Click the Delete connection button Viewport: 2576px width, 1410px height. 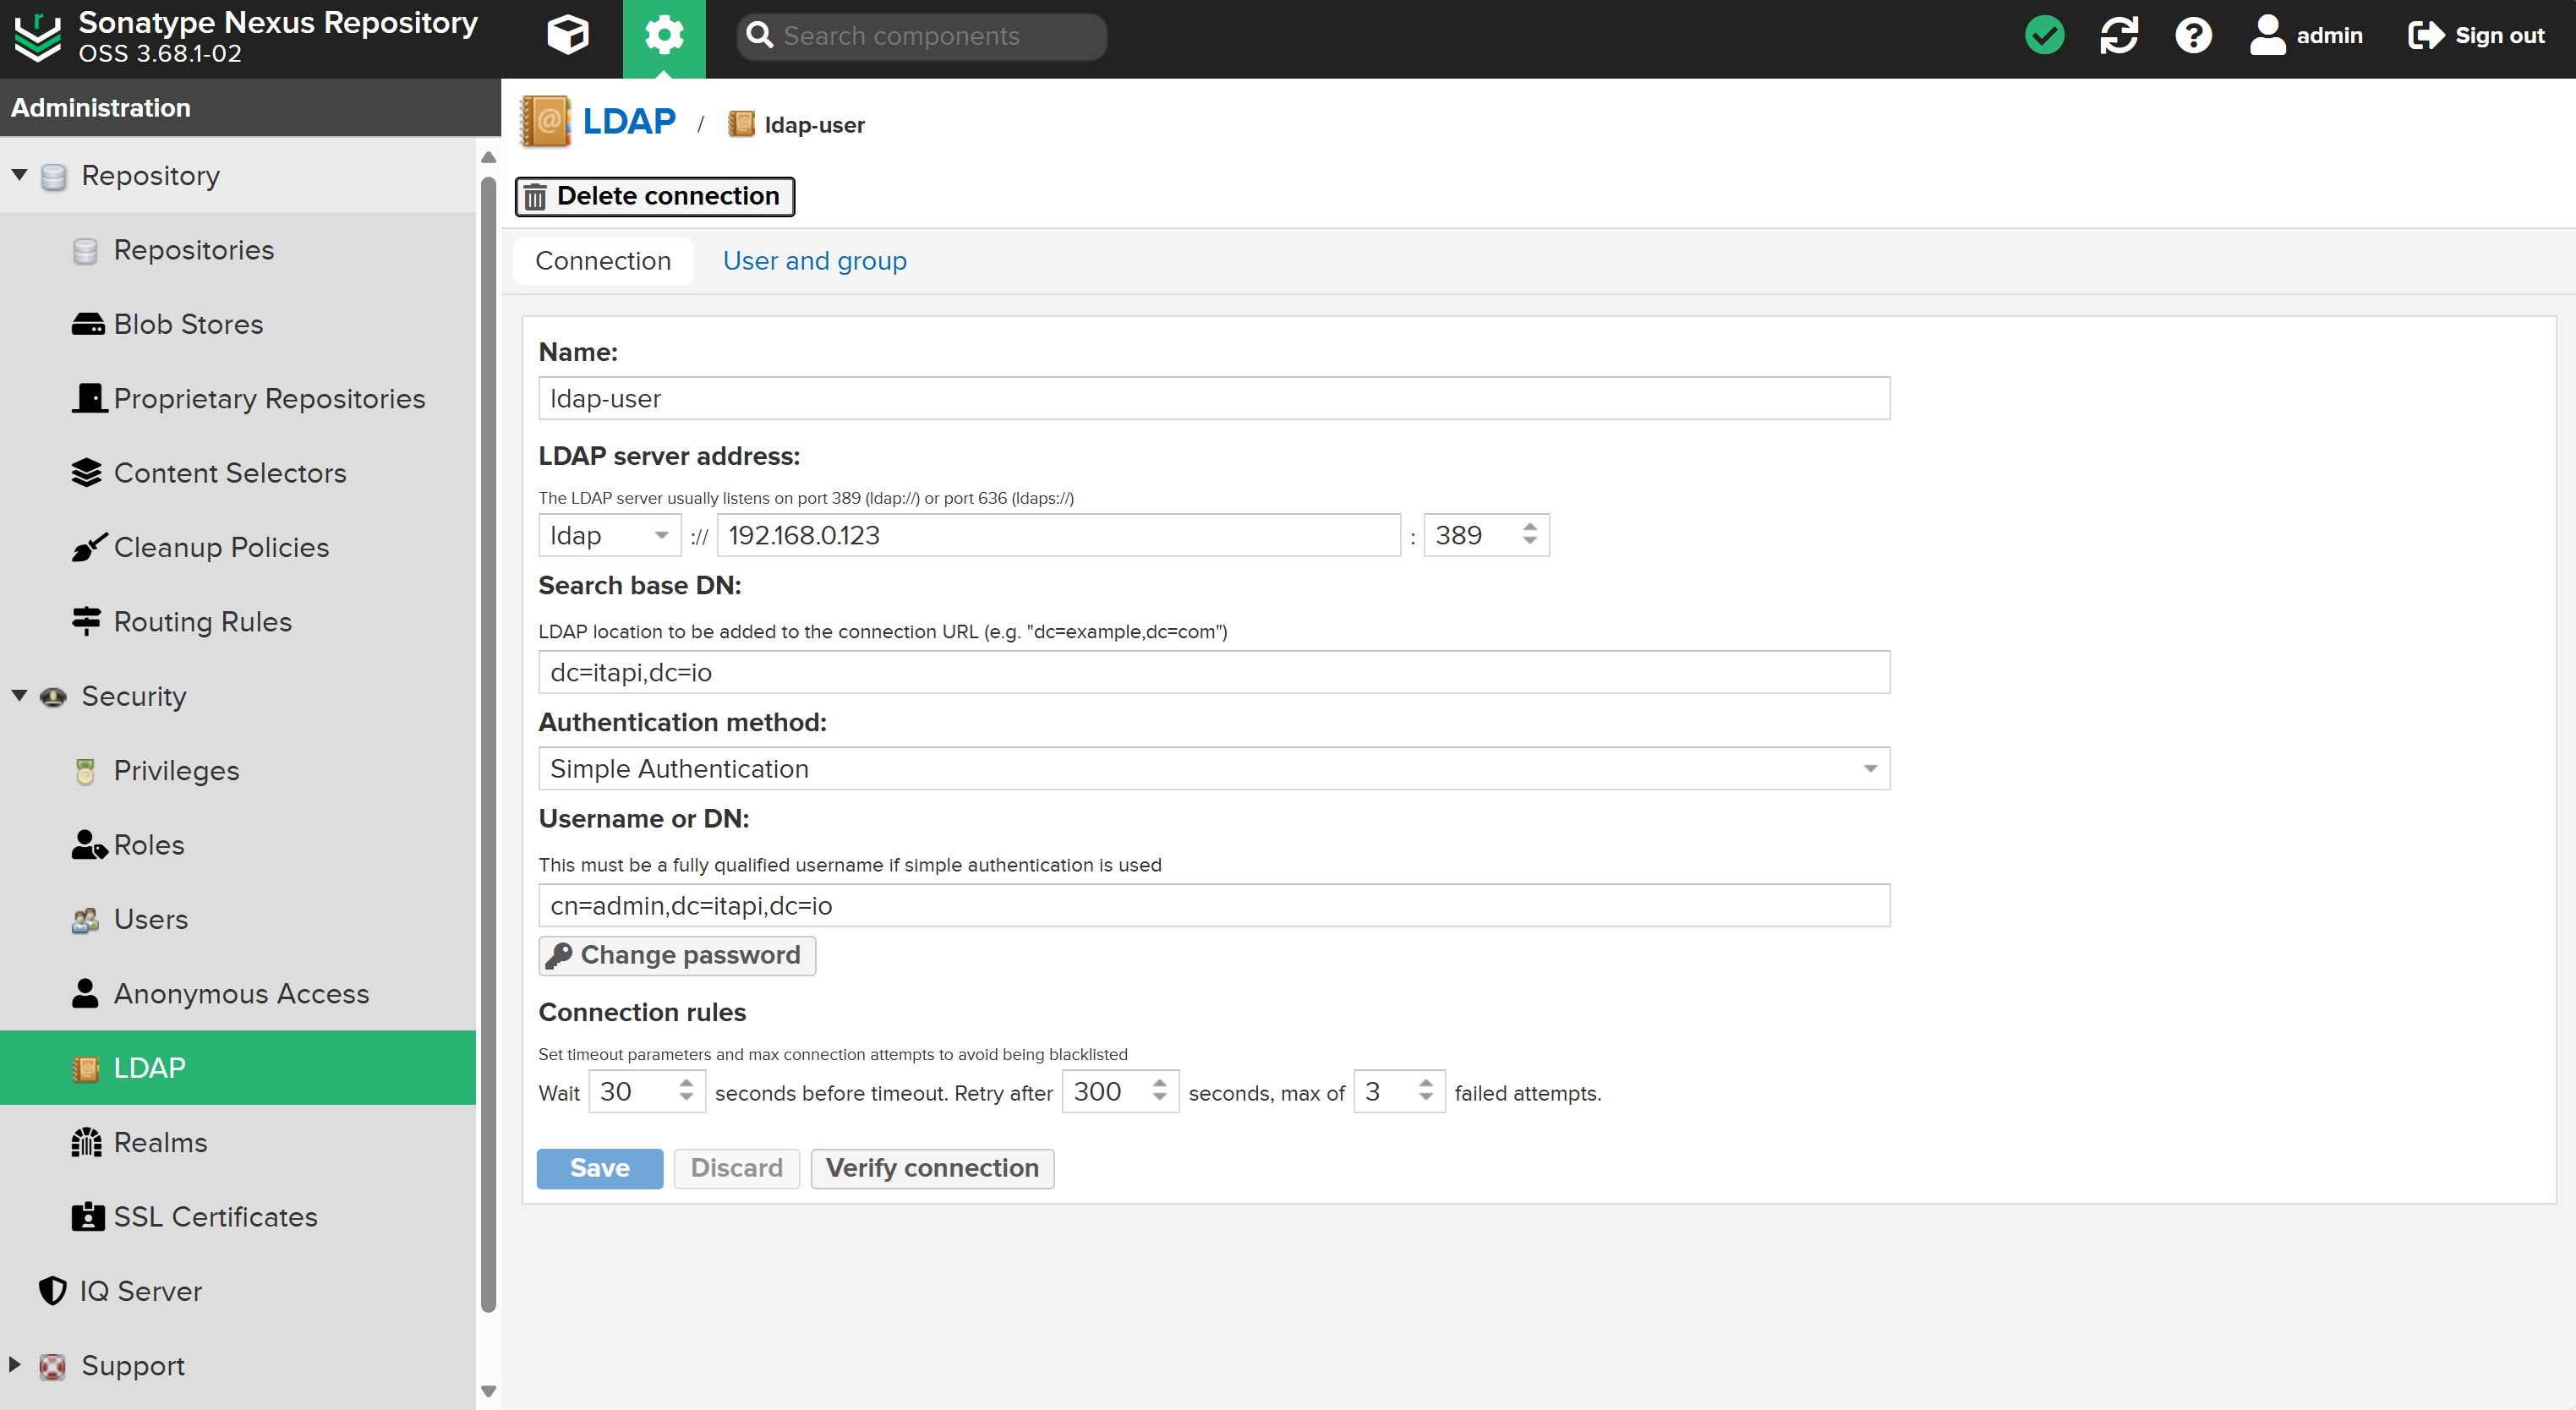655,196
